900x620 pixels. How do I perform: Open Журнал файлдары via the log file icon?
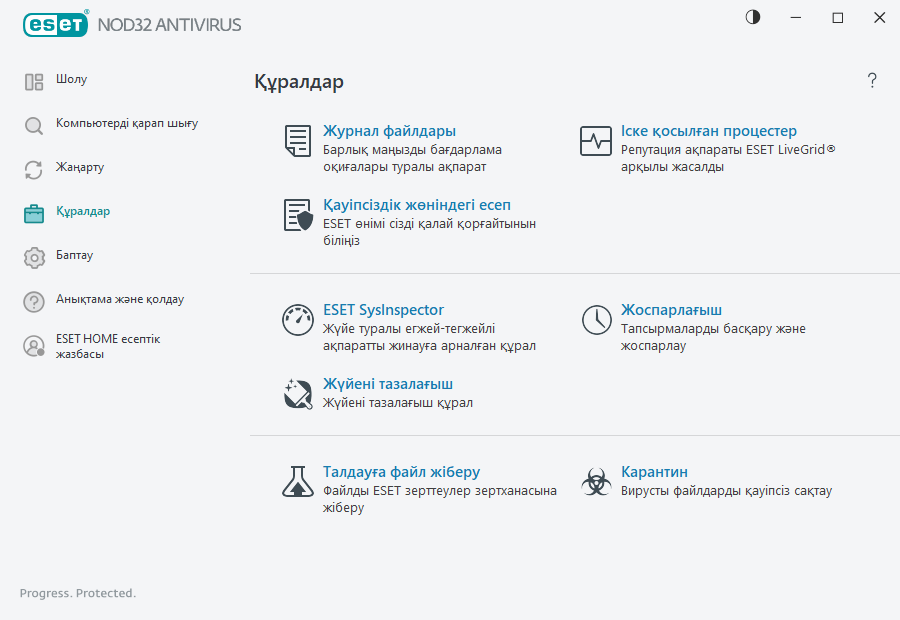(x=297, y=141)
